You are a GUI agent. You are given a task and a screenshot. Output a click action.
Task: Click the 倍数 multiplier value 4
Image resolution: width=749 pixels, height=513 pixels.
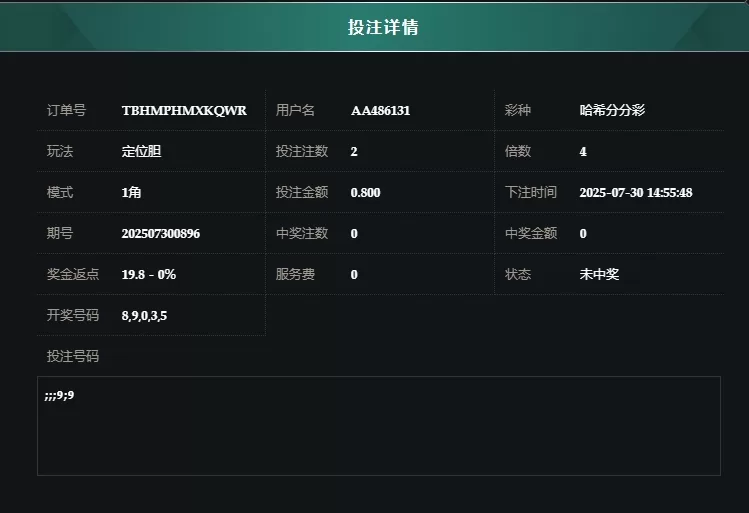tap(583, 152)
